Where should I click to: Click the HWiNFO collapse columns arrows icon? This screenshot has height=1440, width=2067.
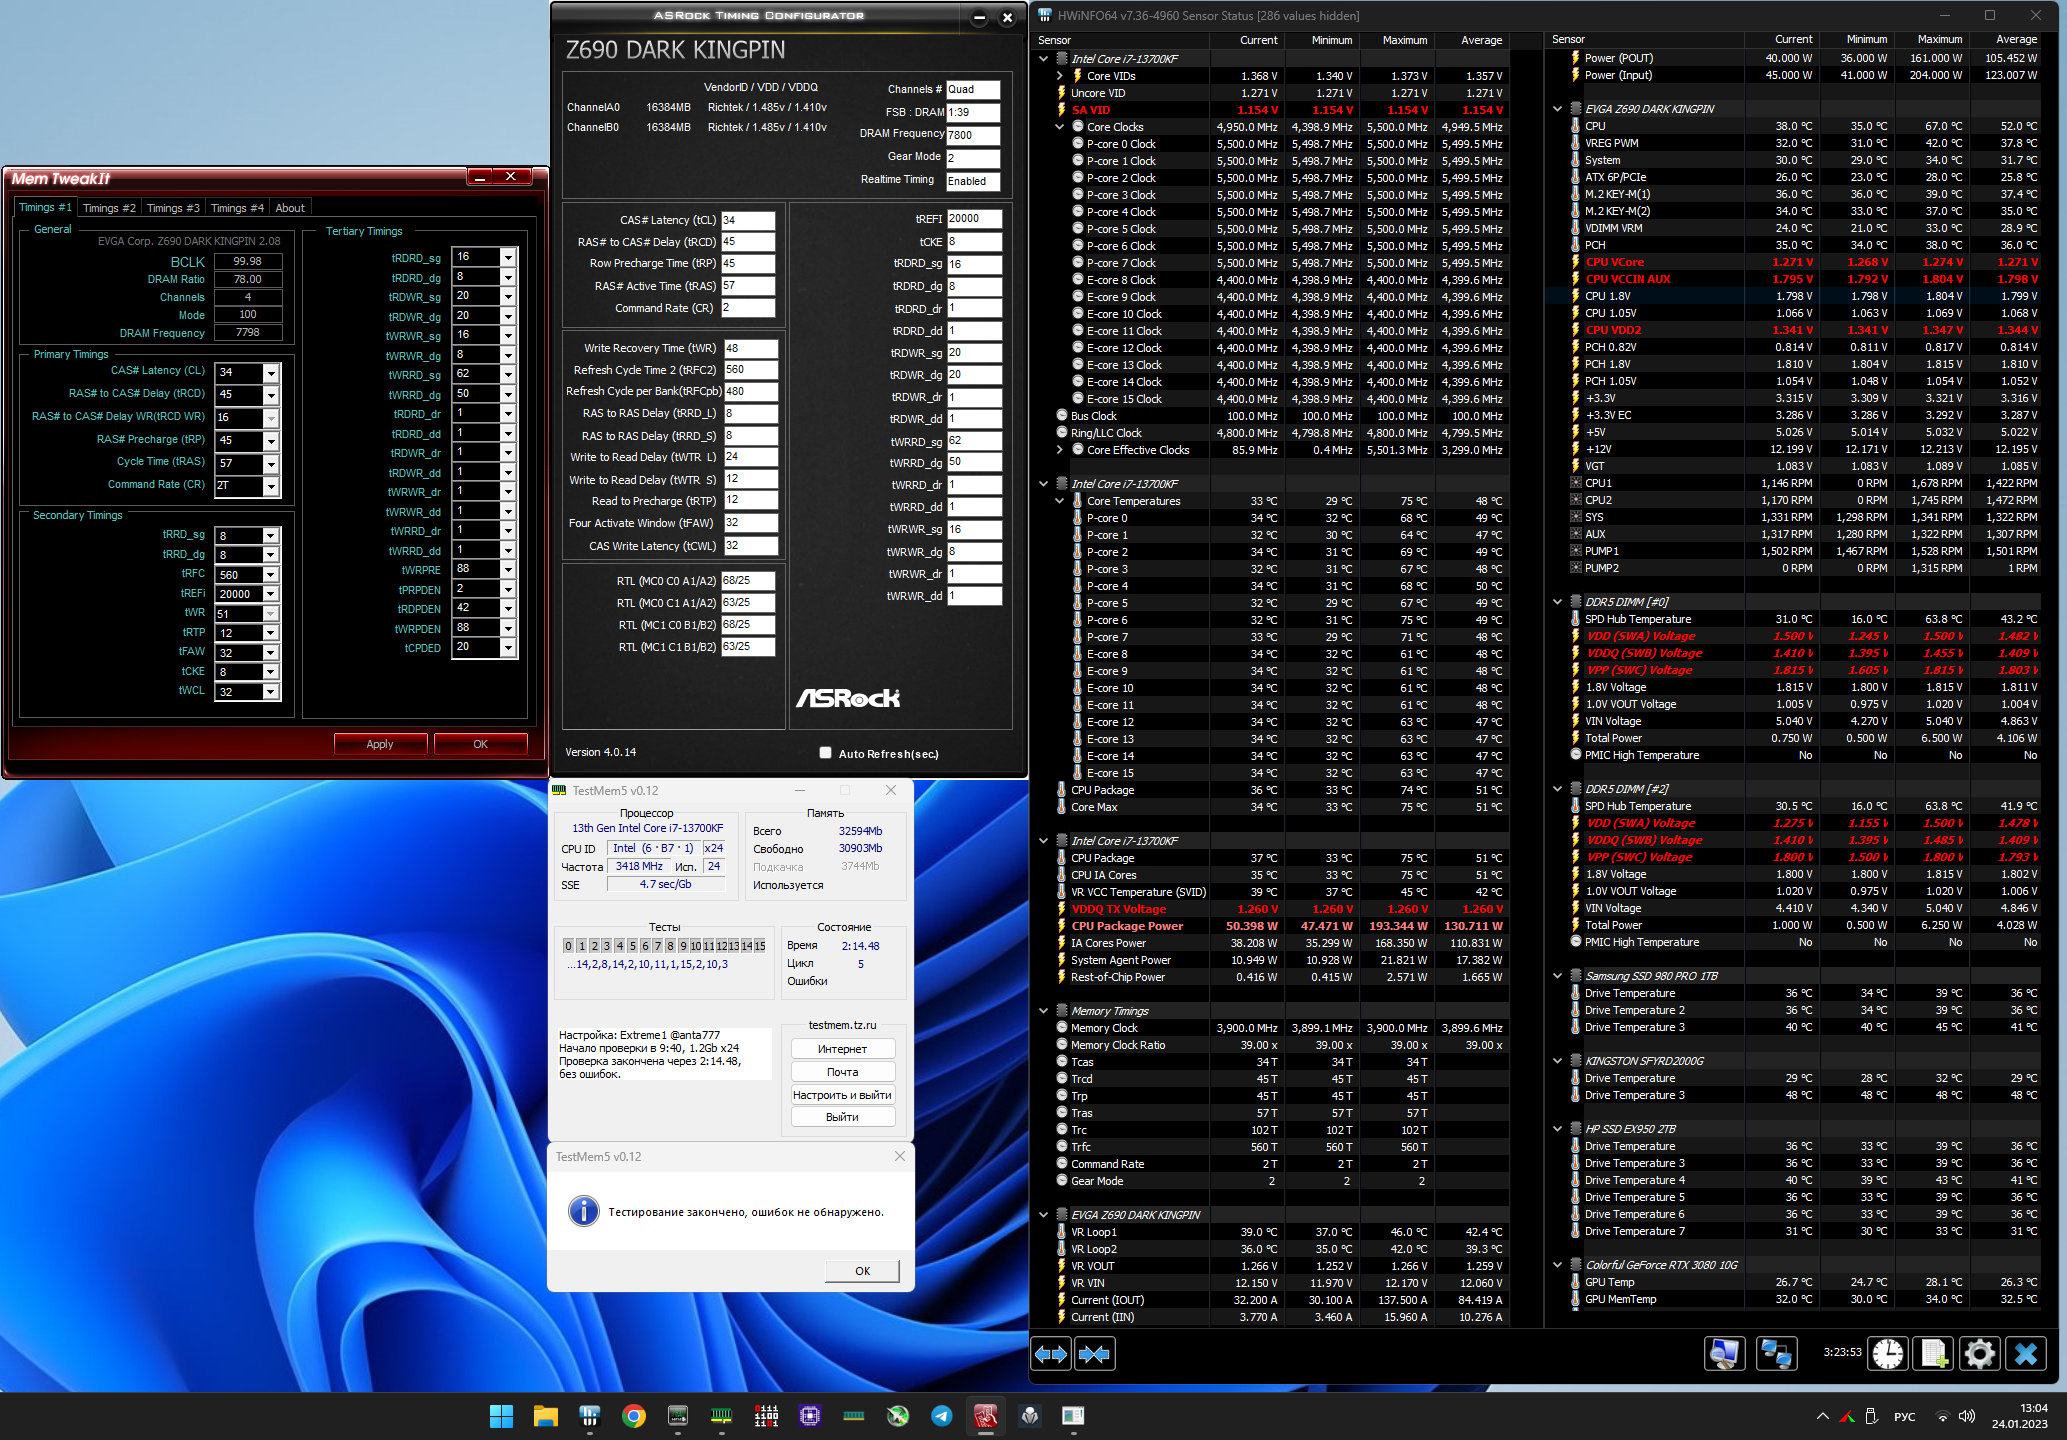pos(1095,1354)
